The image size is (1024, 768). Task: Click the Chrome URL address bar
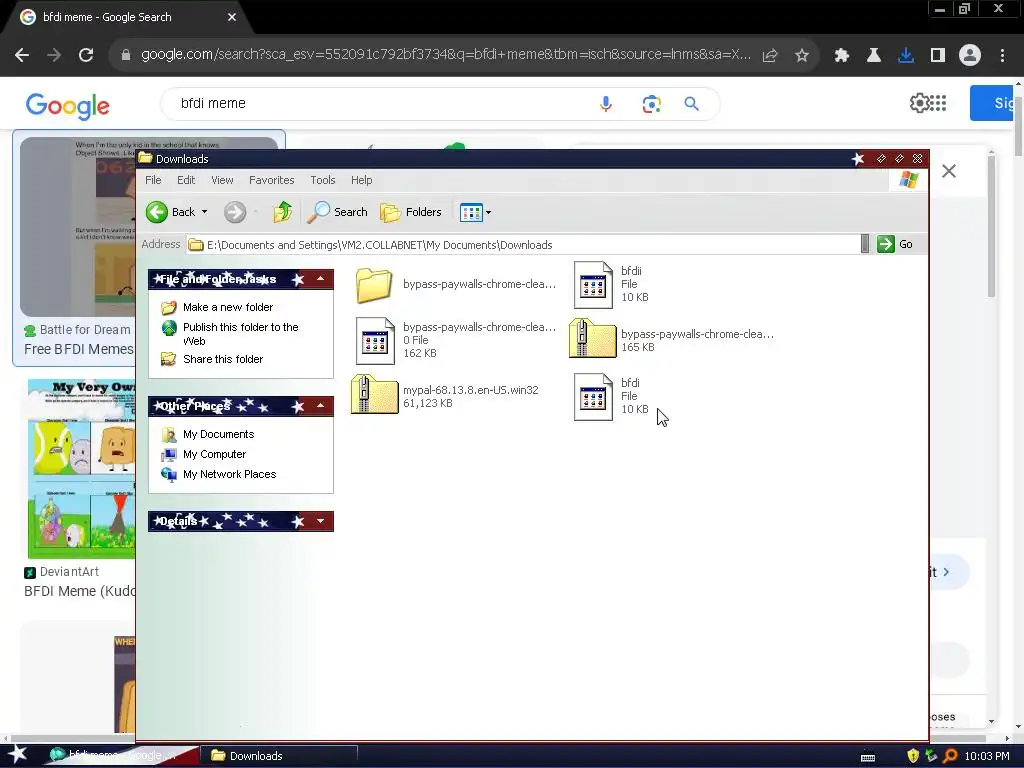click(x=445, y=55)
